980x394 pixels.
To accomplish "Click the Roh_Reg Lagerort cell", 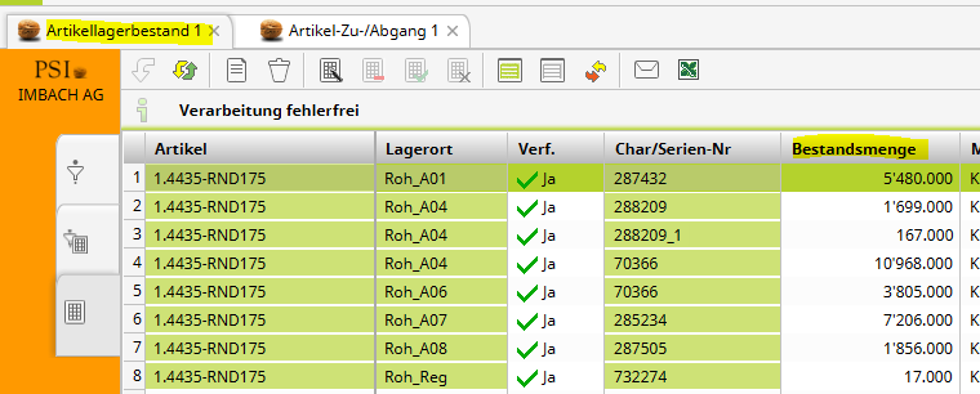I will 441,377.
